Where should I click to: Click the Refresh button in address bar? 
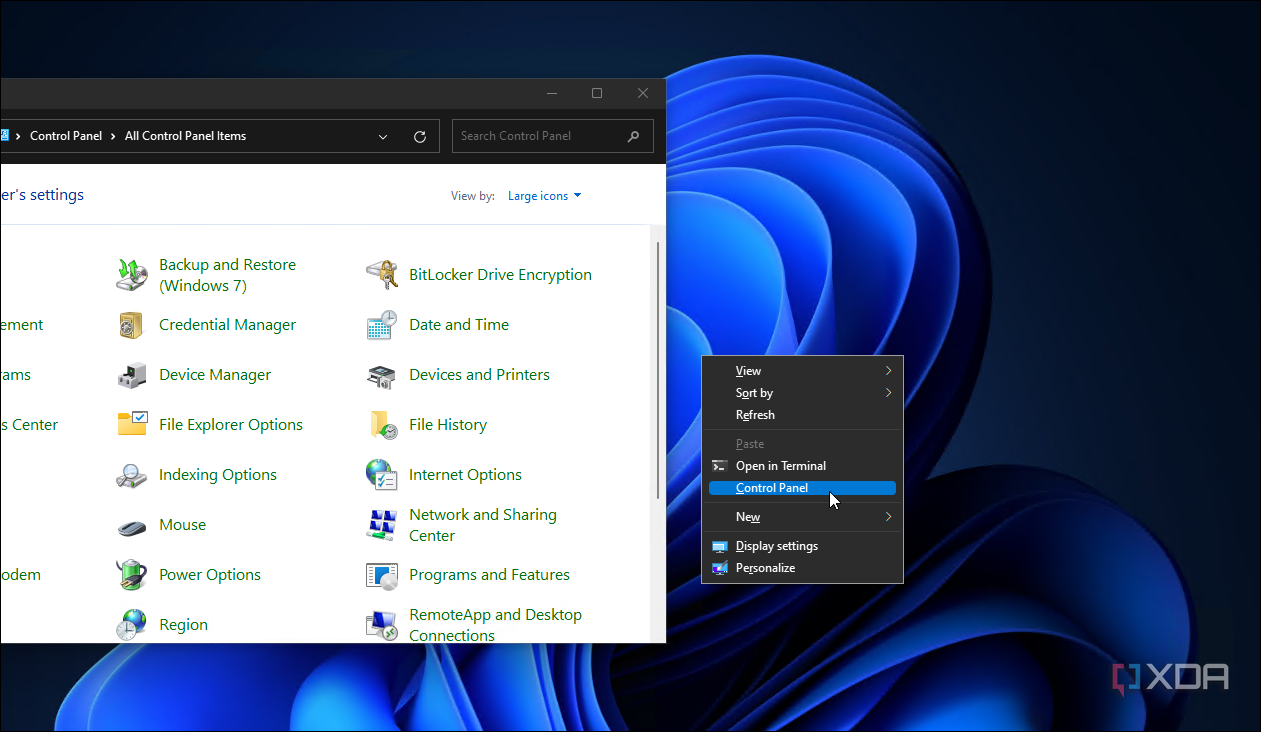(x=419, y=135)
